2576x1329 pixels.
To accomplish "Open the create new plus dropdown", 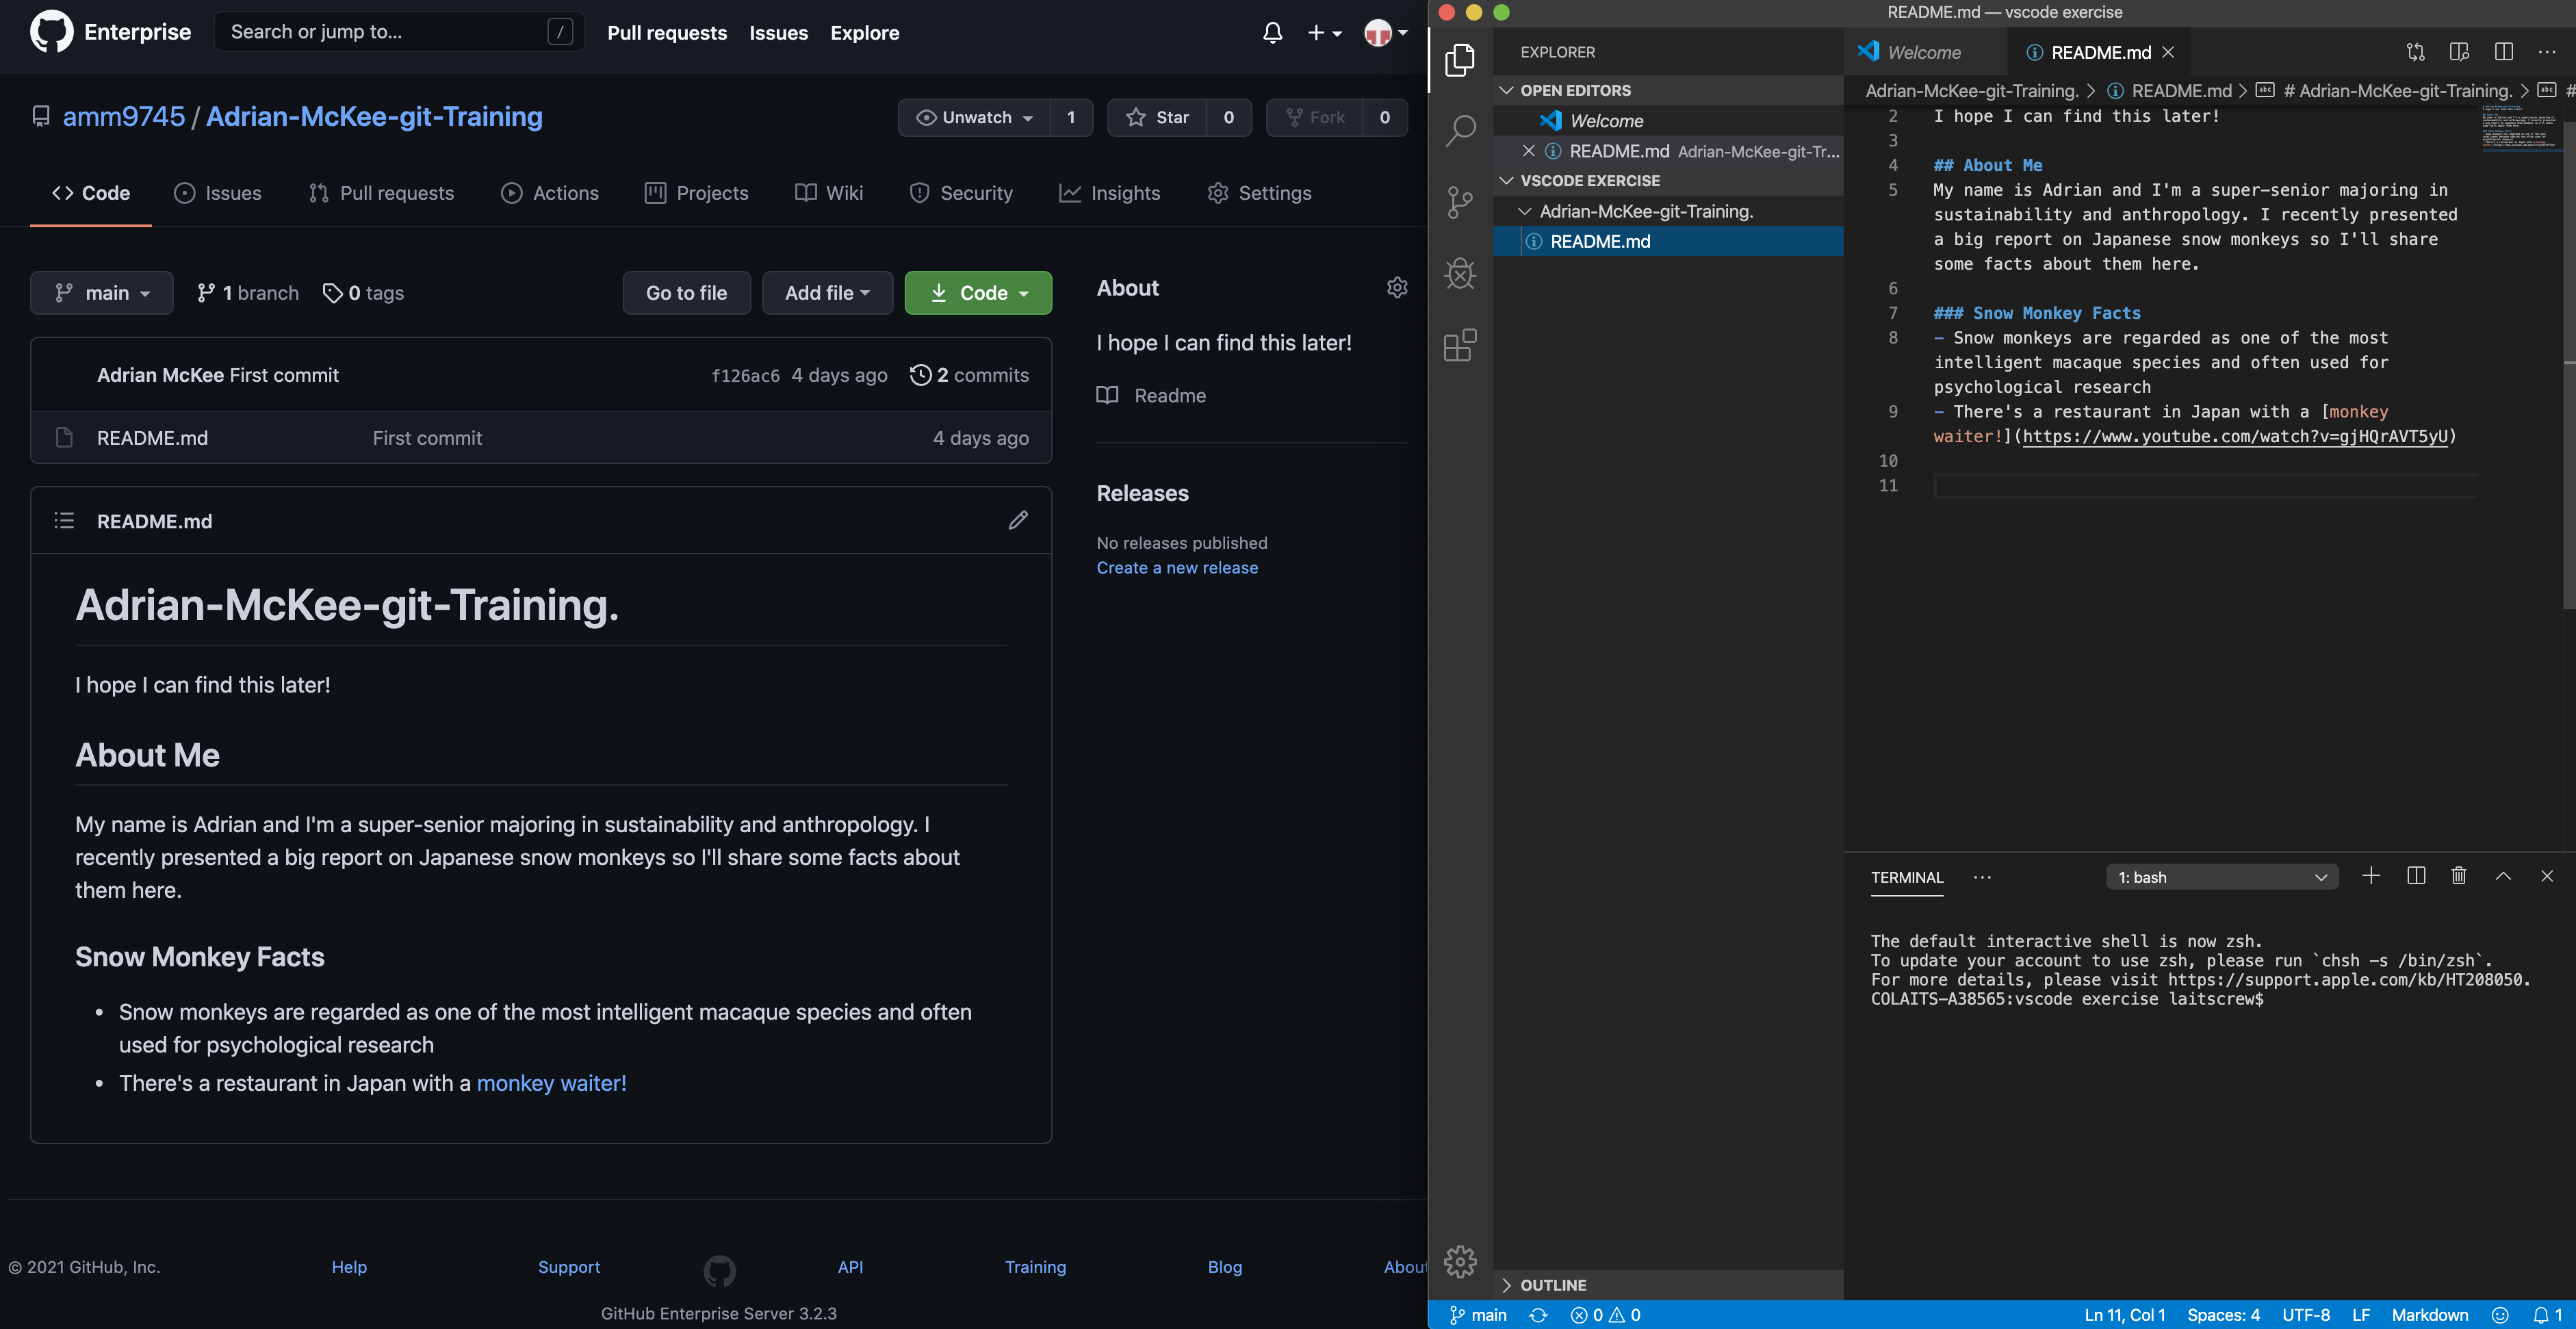I will click(1324, 33).
